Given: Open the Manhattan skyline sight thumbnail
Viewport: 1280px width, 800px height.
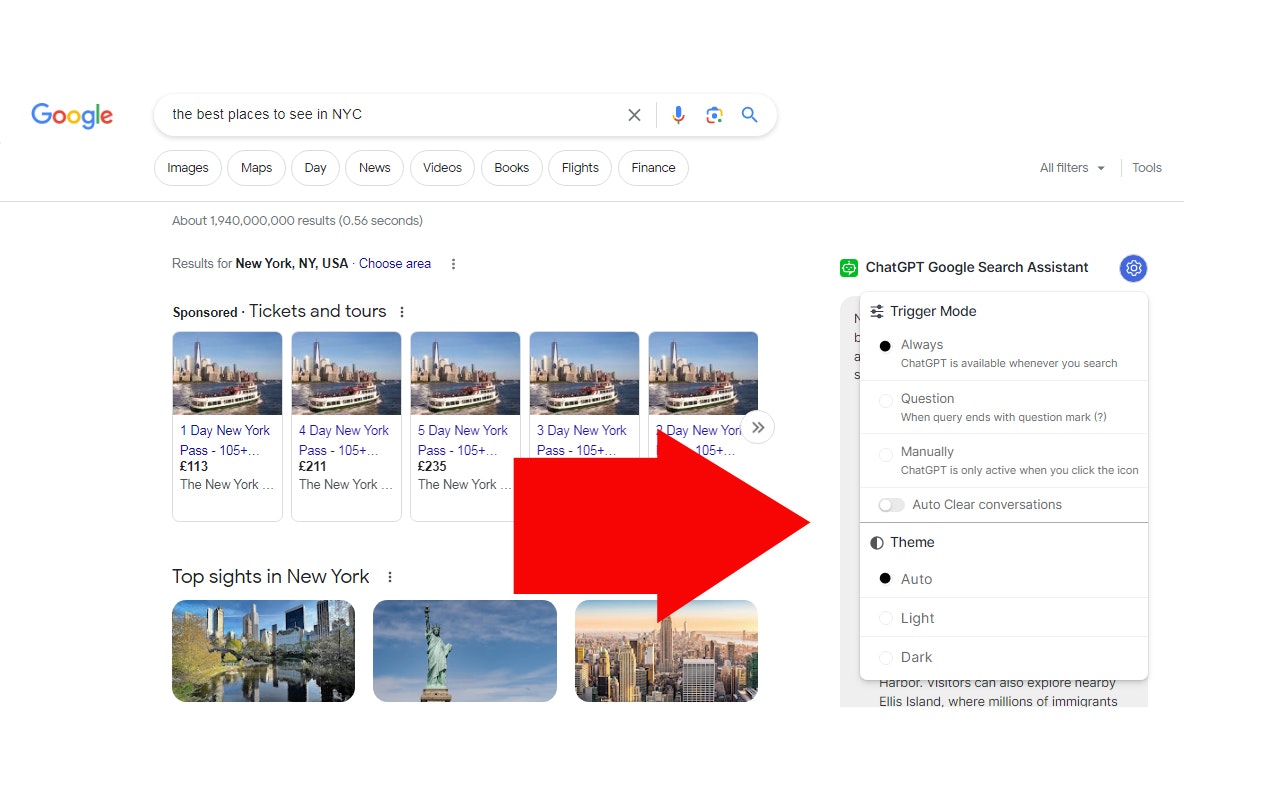Looking at the screenshot, I should pyautogui.click(x=666, y=651).
